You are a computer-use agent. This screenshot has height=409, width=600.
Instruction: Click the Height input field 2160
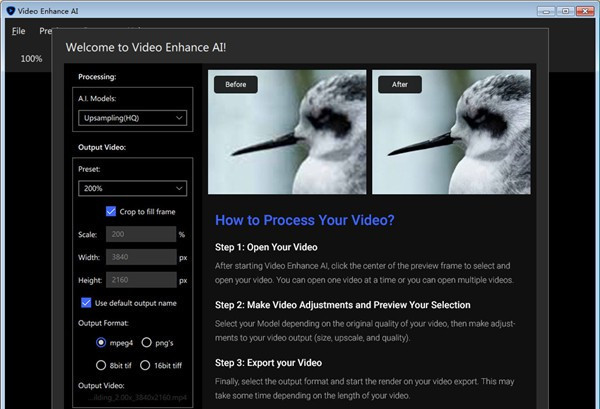point(141,280)
